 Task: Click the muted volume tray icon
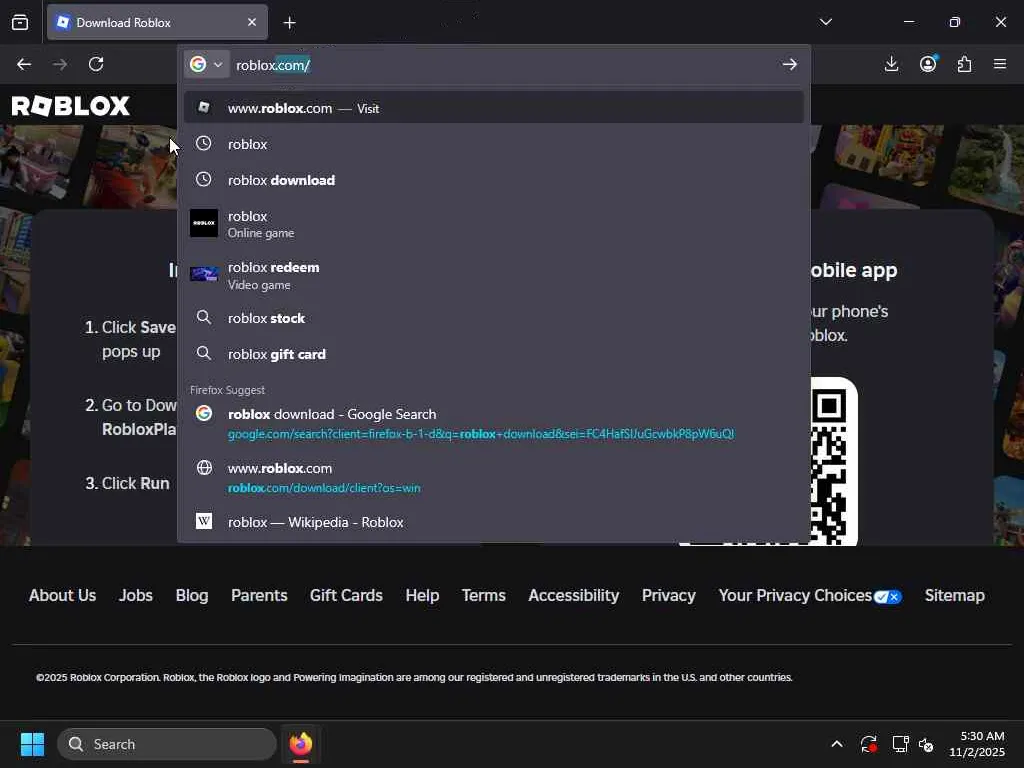tap(926, 744)
